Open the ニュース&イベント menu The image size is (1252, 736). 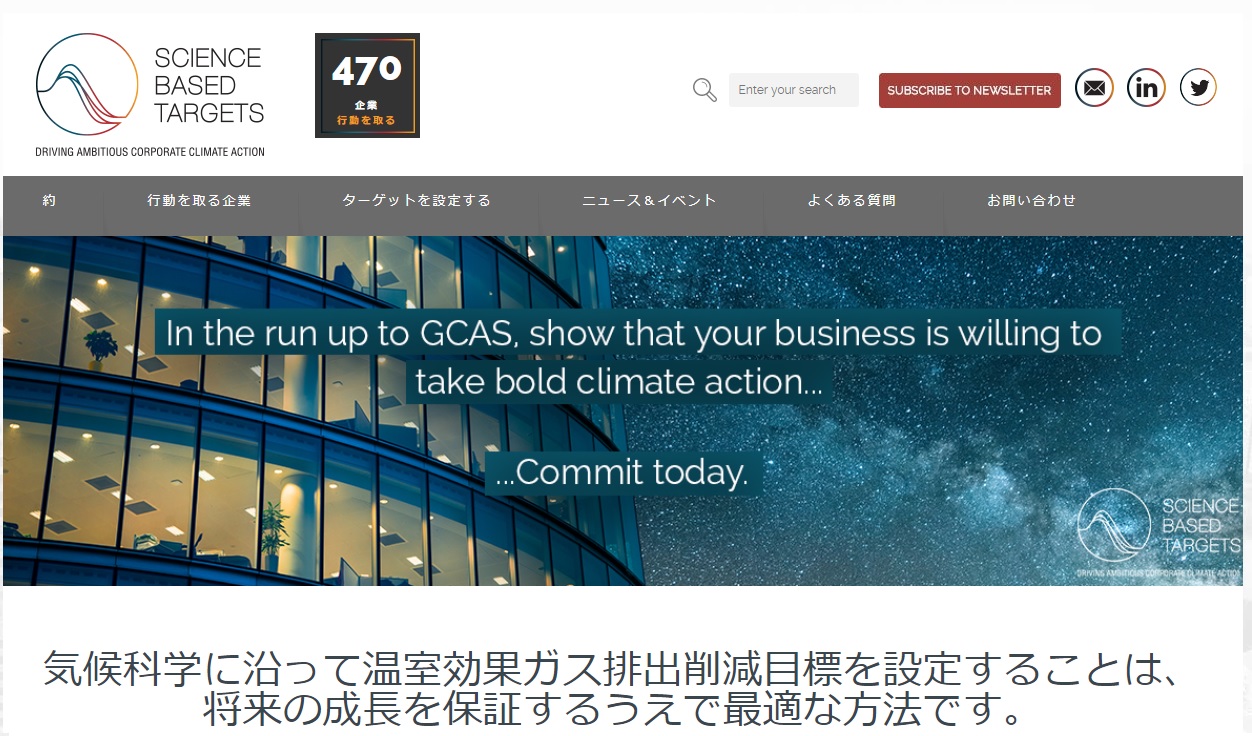pos(649,200)
